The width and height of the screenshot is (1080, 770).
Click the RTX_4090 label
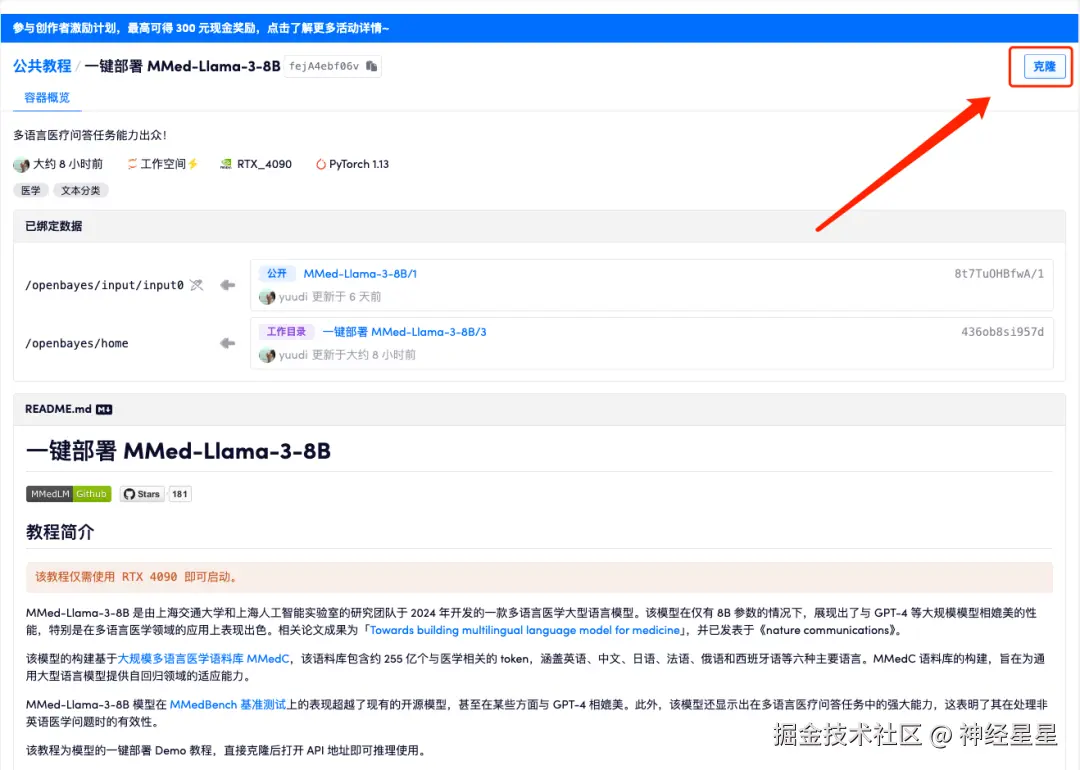[x=264, y=164]
